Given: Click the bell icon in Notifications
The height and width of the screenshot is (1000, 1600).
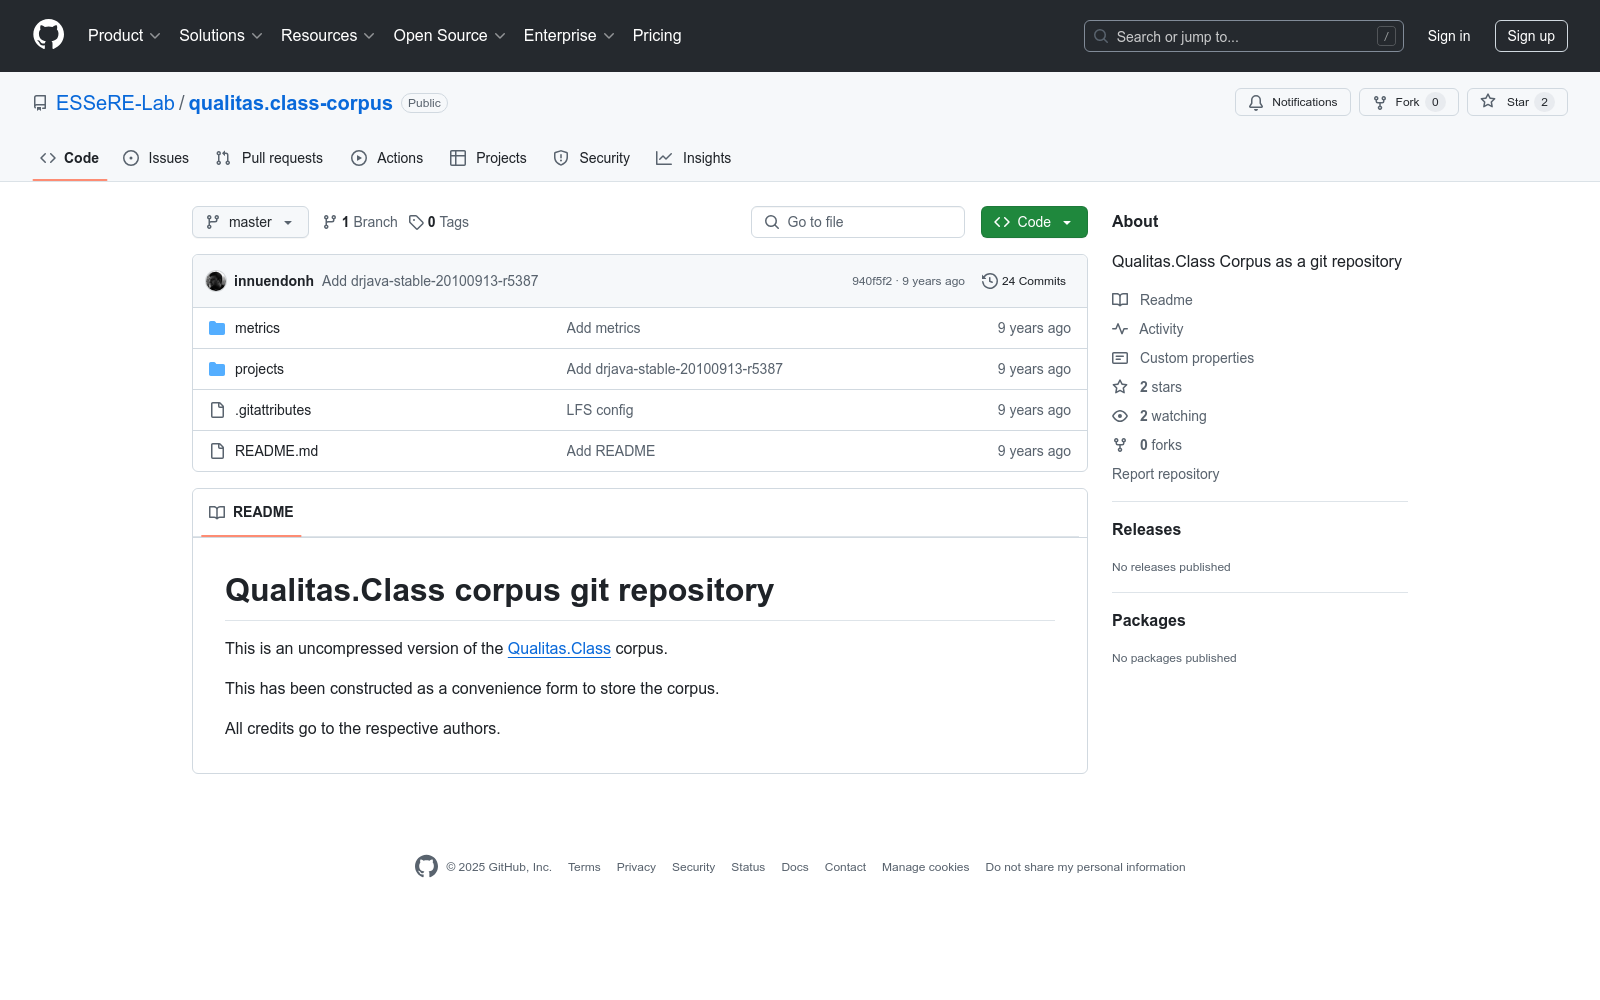Looking at the screenshot, I should pos(1256,102).
